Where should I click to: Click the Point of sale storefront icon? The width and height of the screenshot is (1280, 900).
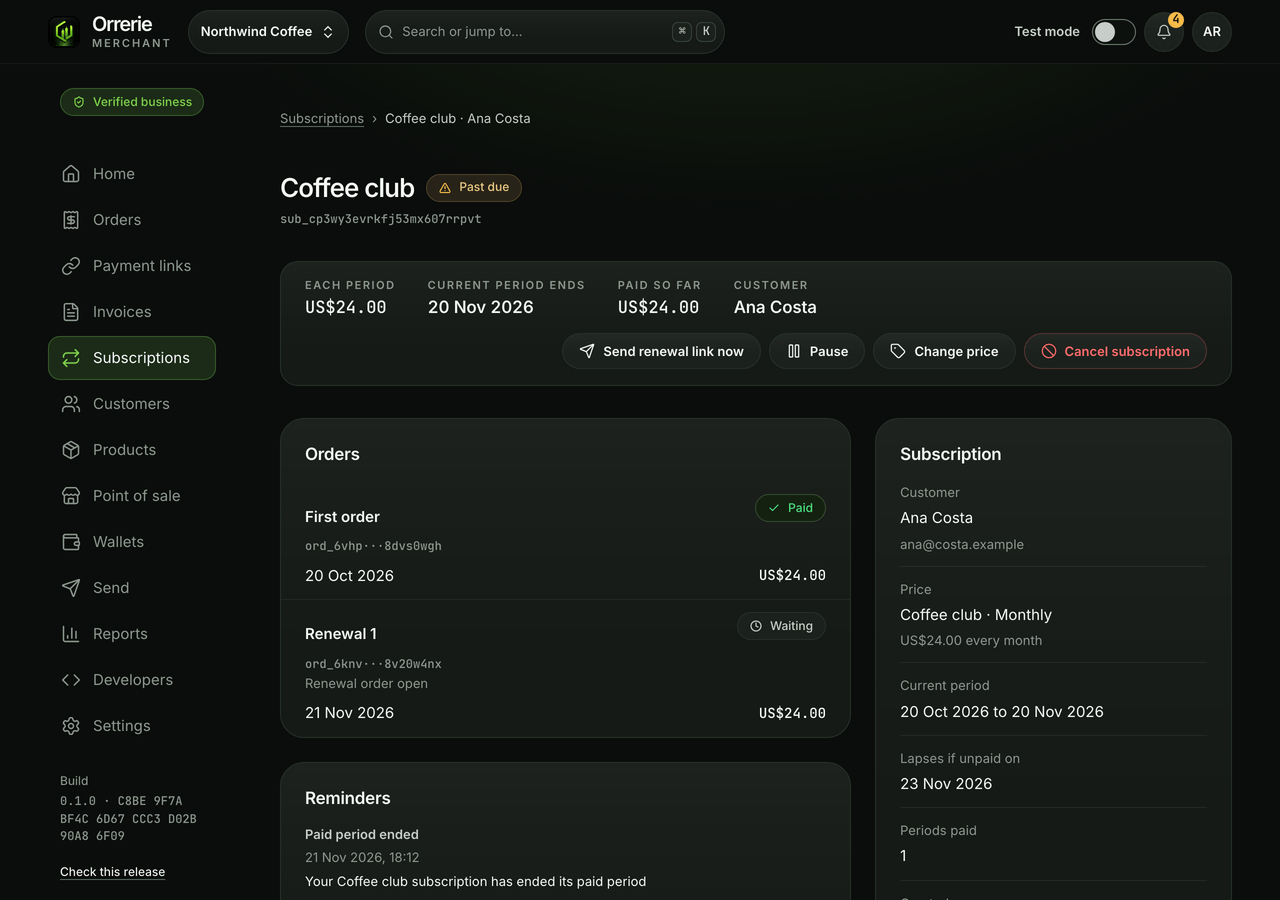(x=71, y=496)
